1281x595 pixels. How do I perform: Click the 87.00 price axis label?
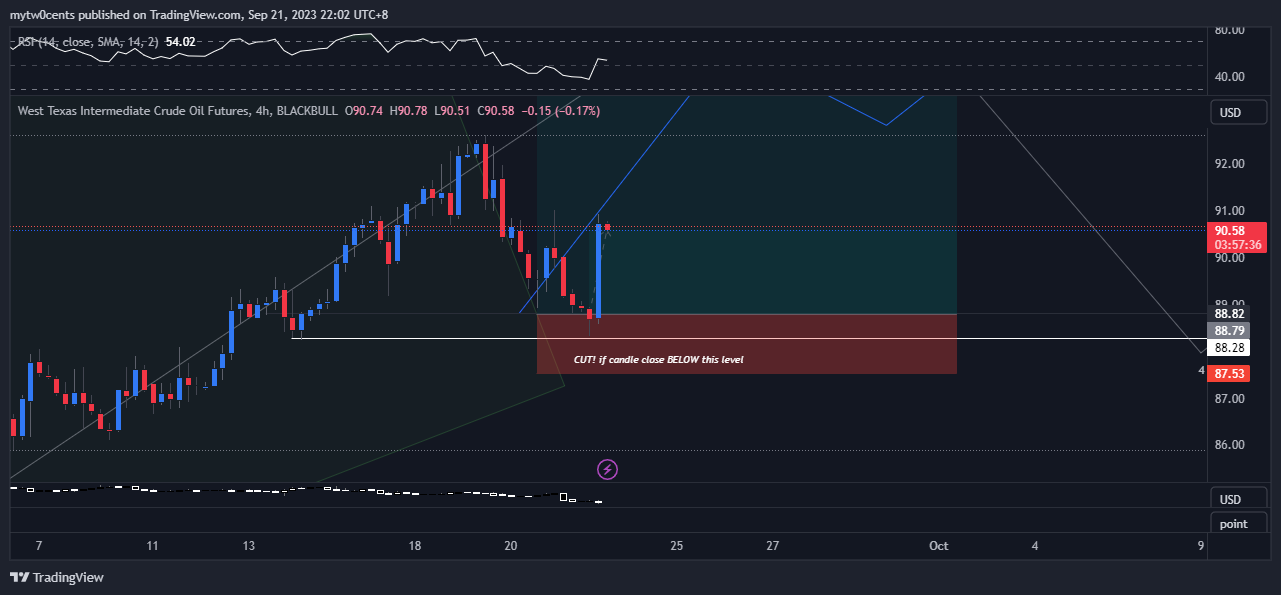(1229, 399)
